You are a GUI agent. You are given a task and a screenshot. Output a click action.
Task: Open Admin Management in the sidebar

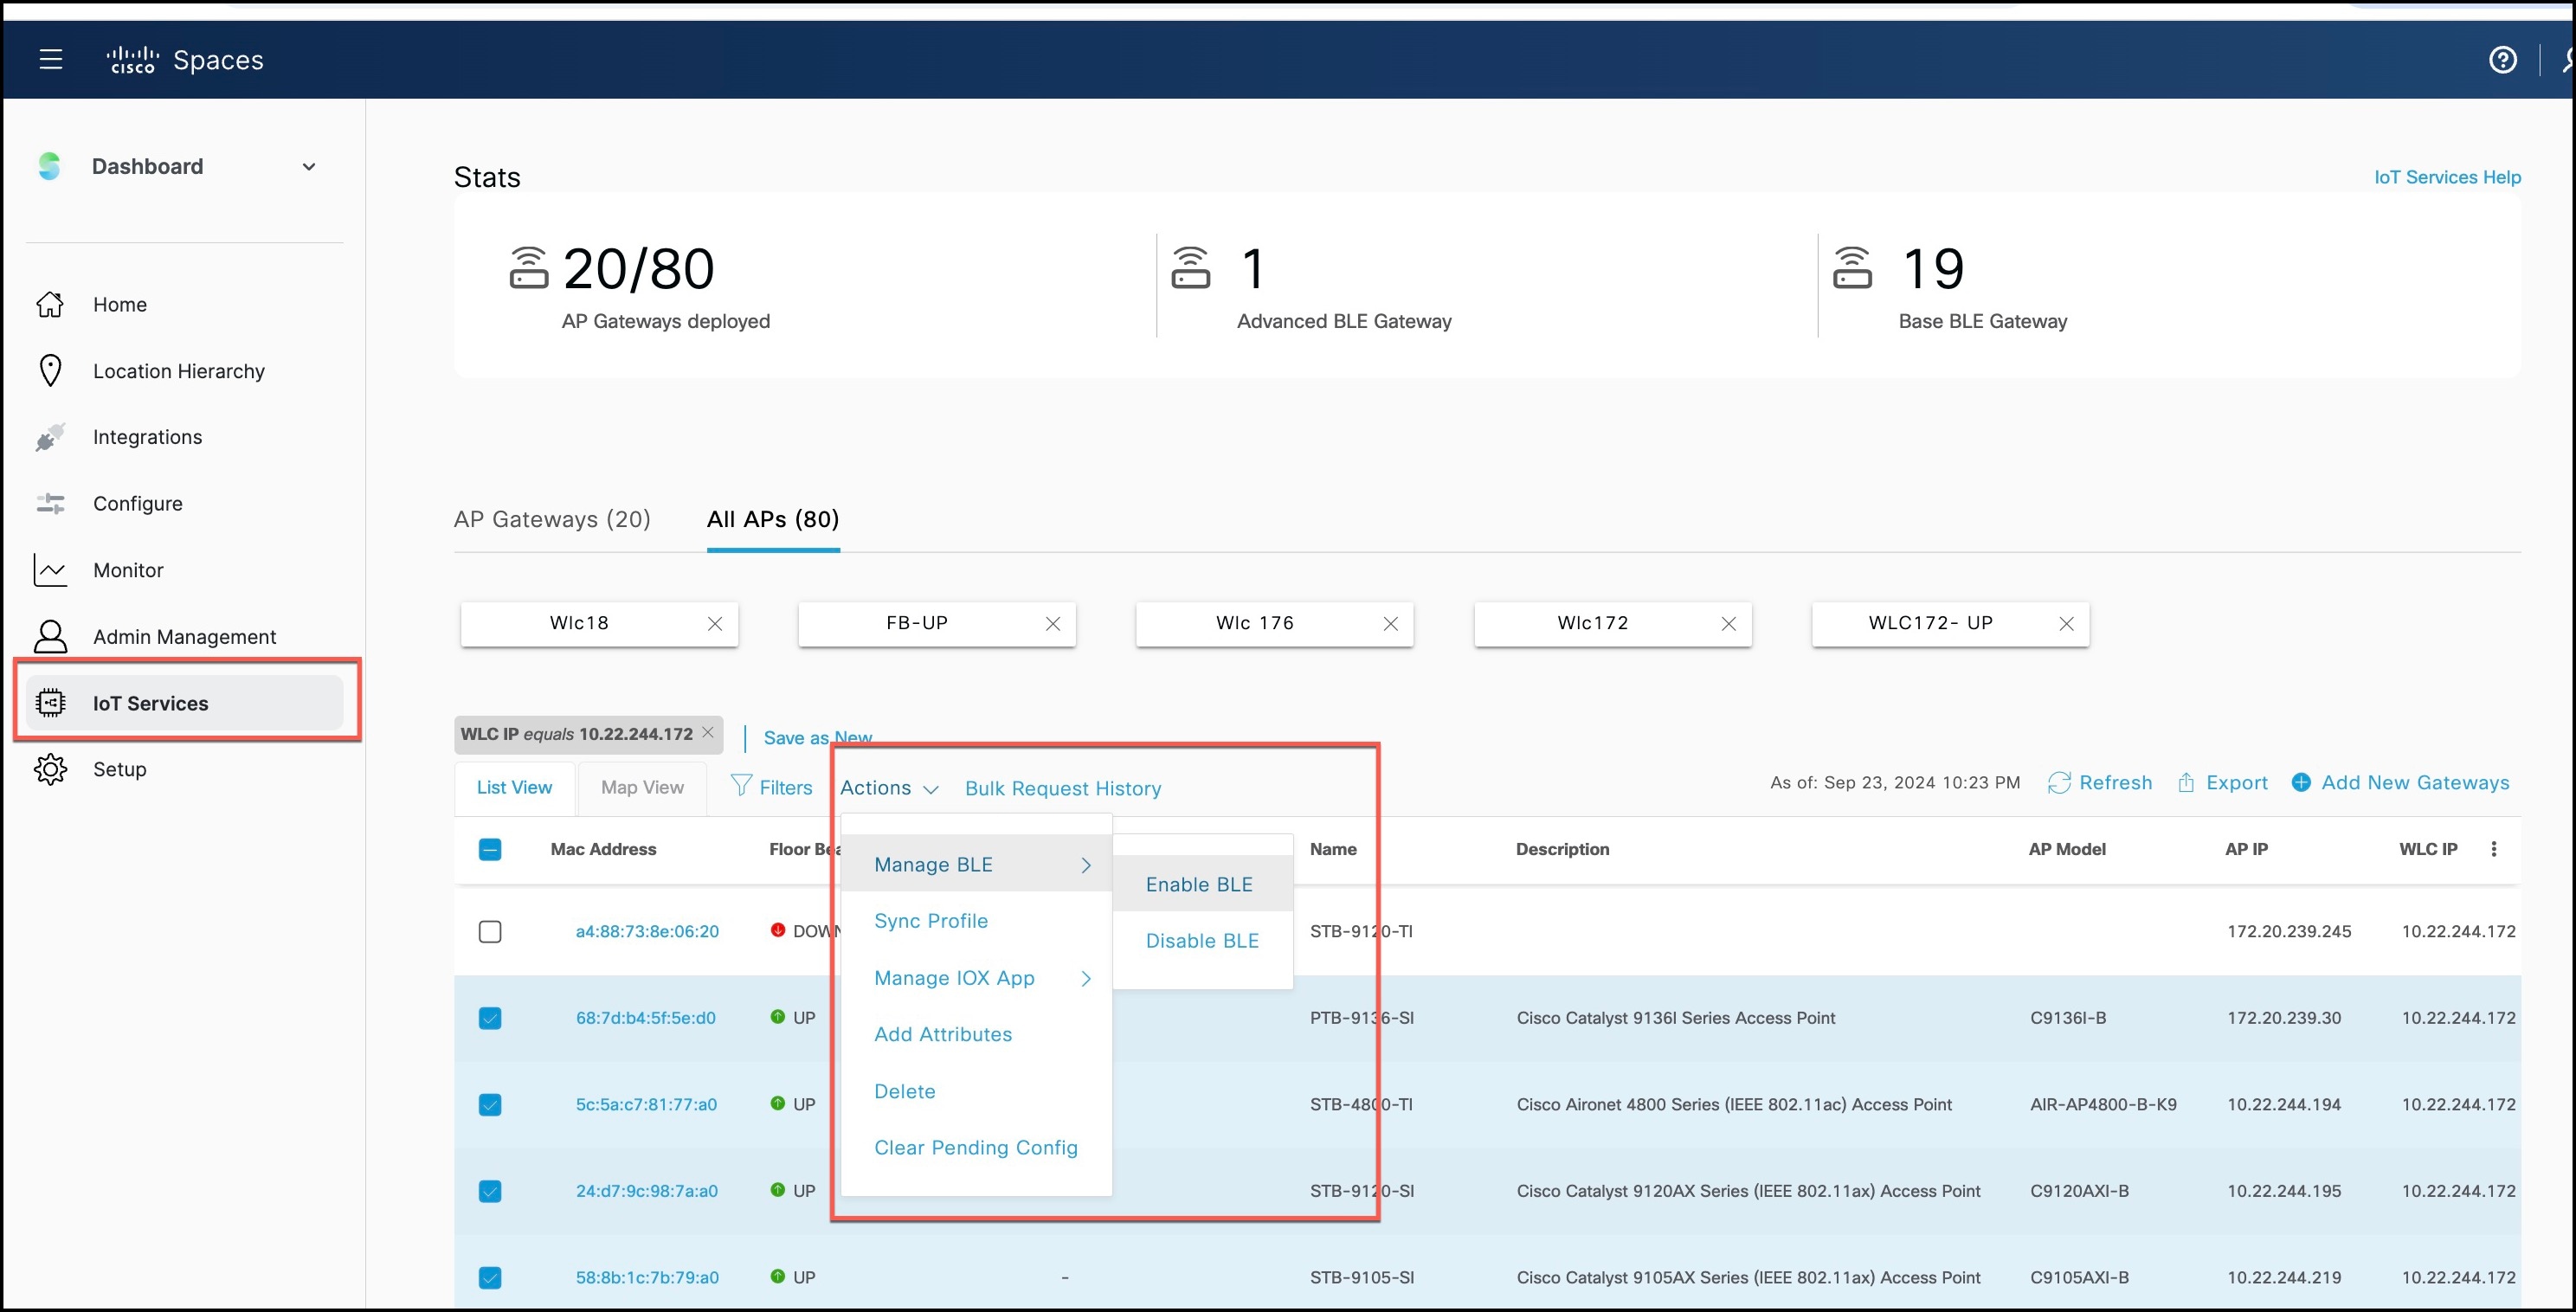pos(184,637)
